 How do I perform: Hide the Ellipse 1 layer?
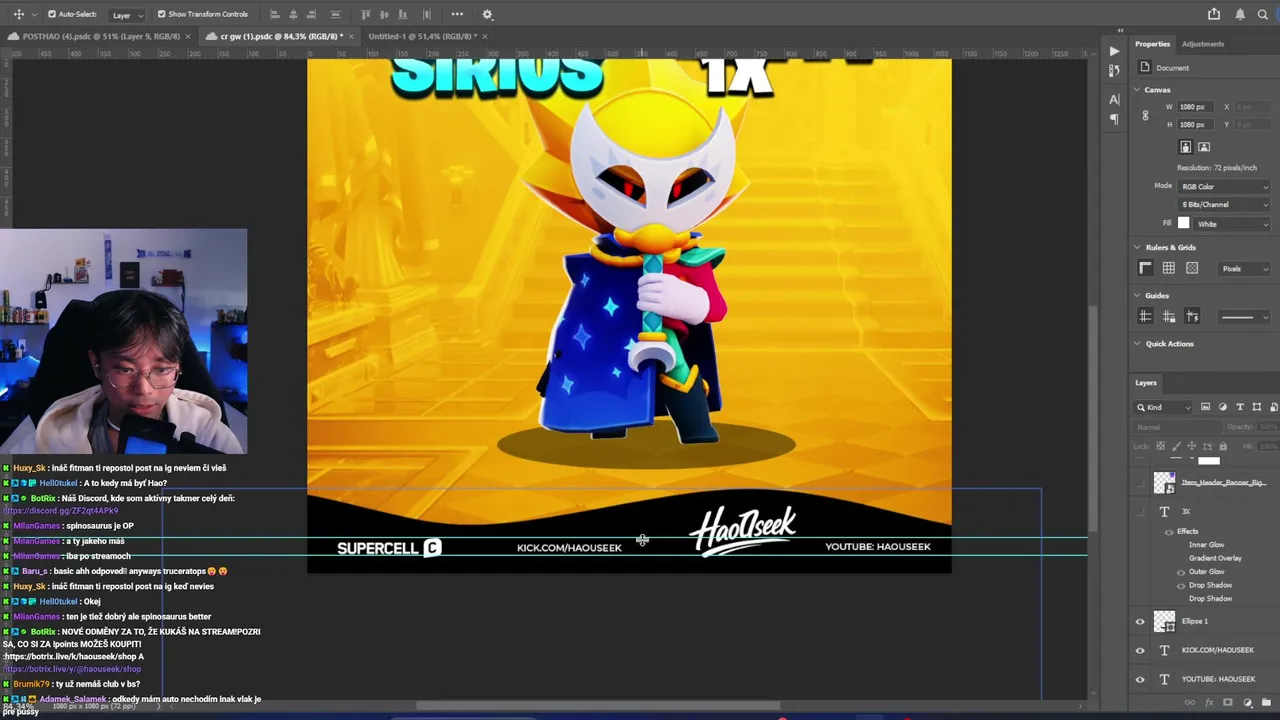(1140, 622)
